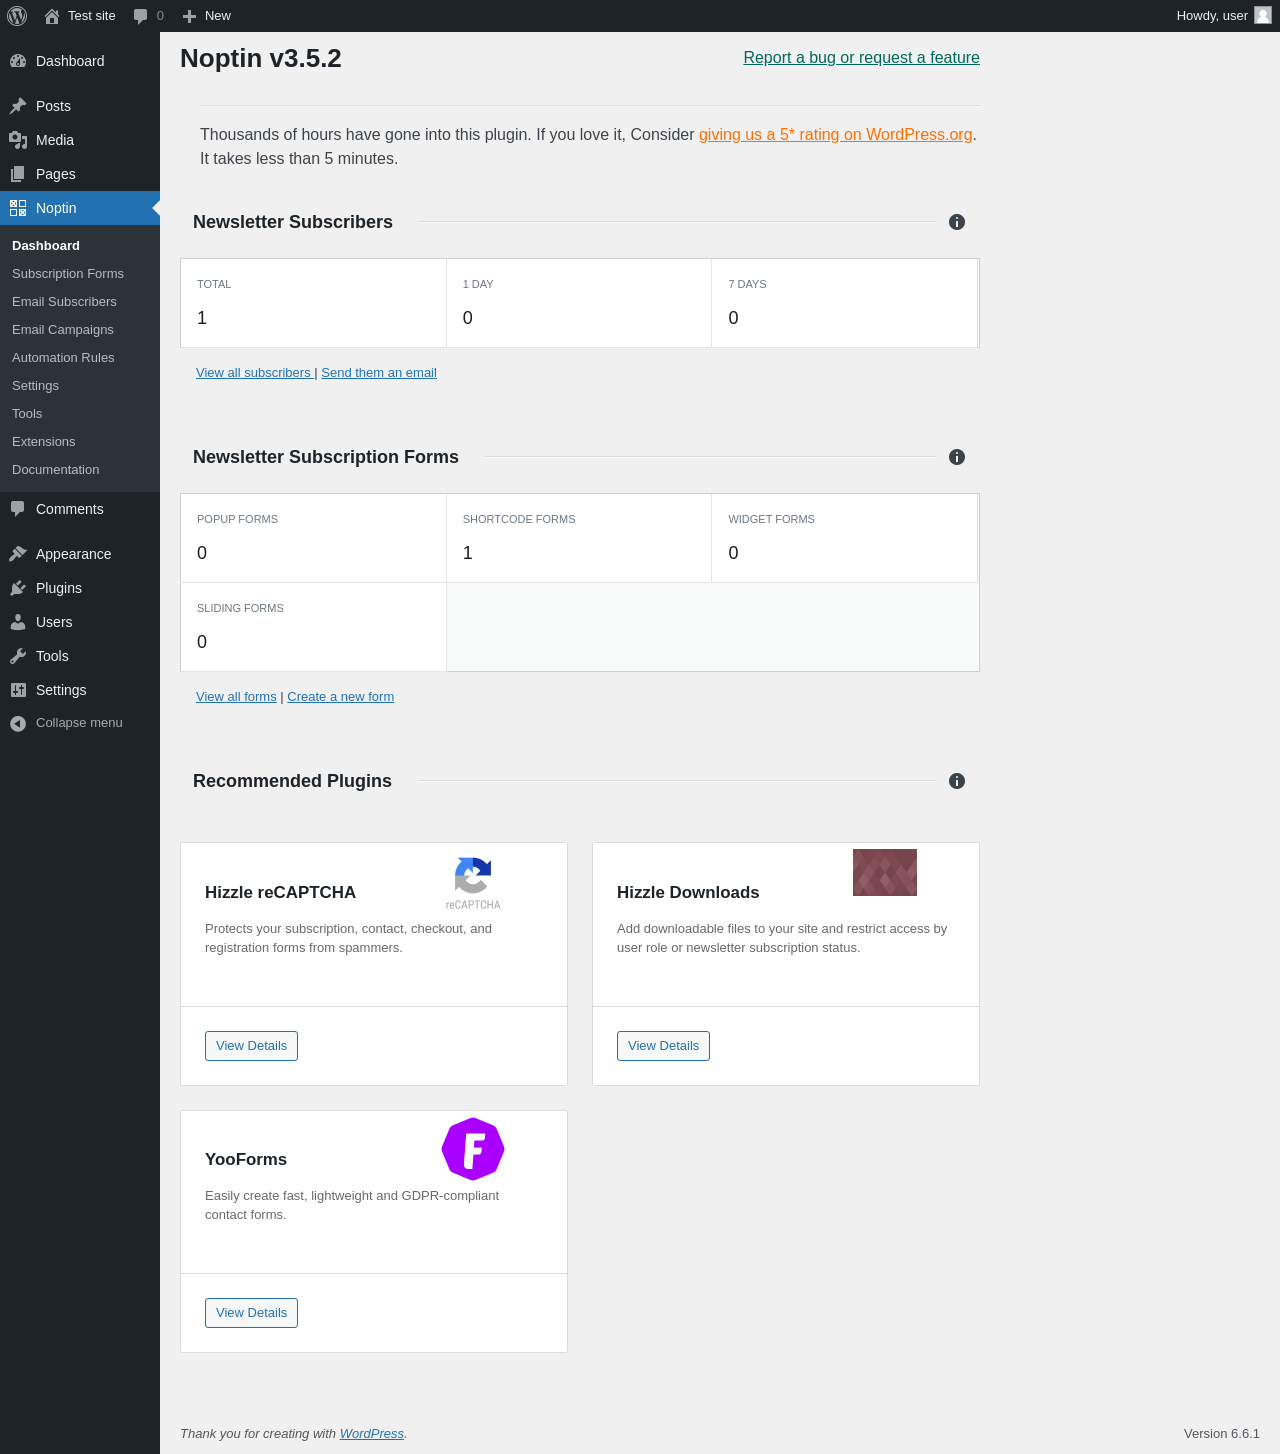Open Subscription Forms in Noptin submenu
The image size is (1280, 1454).
point(68,274)
